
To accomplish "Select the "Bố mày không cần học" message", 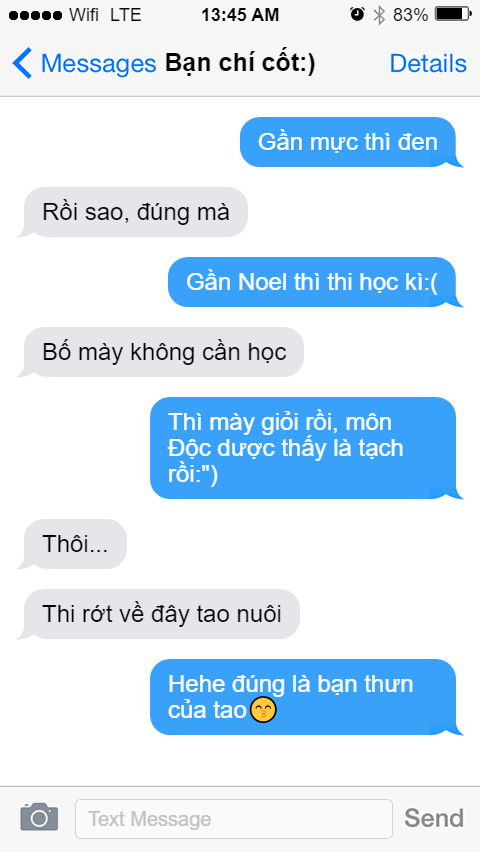I will [x=160, y=352].
